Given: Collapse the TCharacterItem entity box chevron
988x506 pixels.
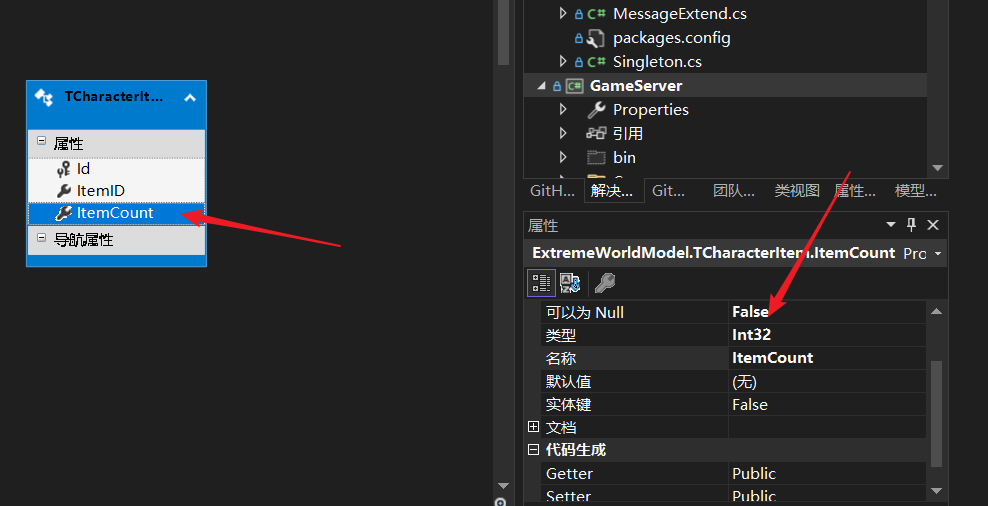Looking at the screenshot, I should 190,97.
